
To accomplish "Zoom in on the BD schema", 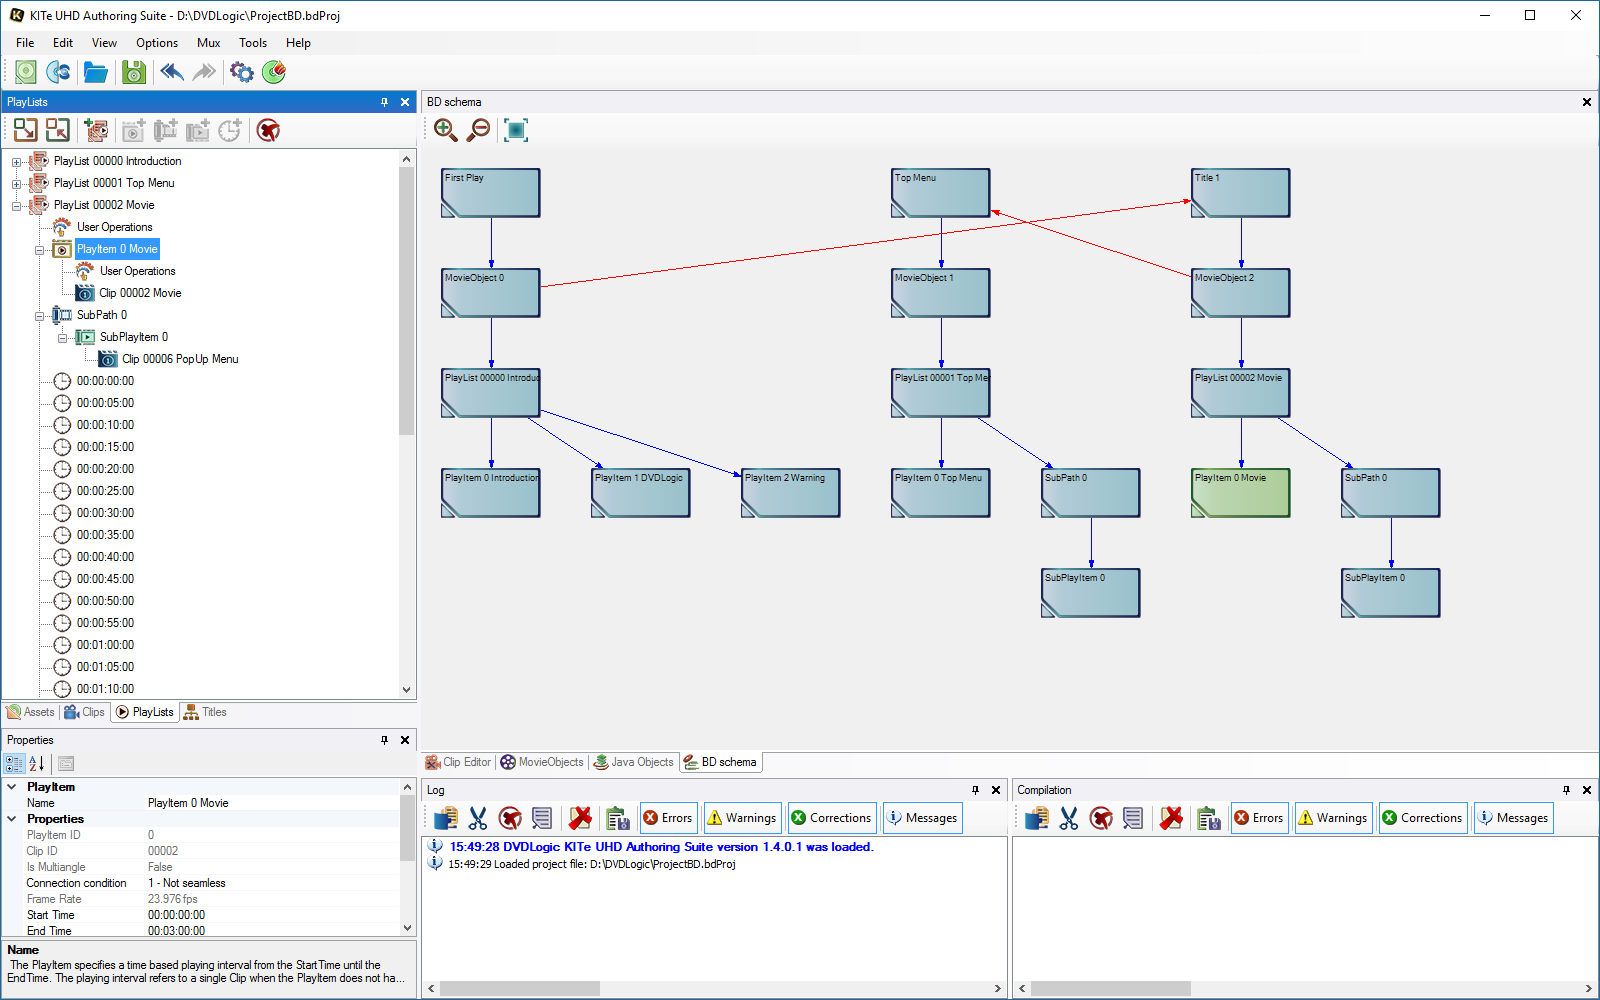I will click(x=446, y=130).
